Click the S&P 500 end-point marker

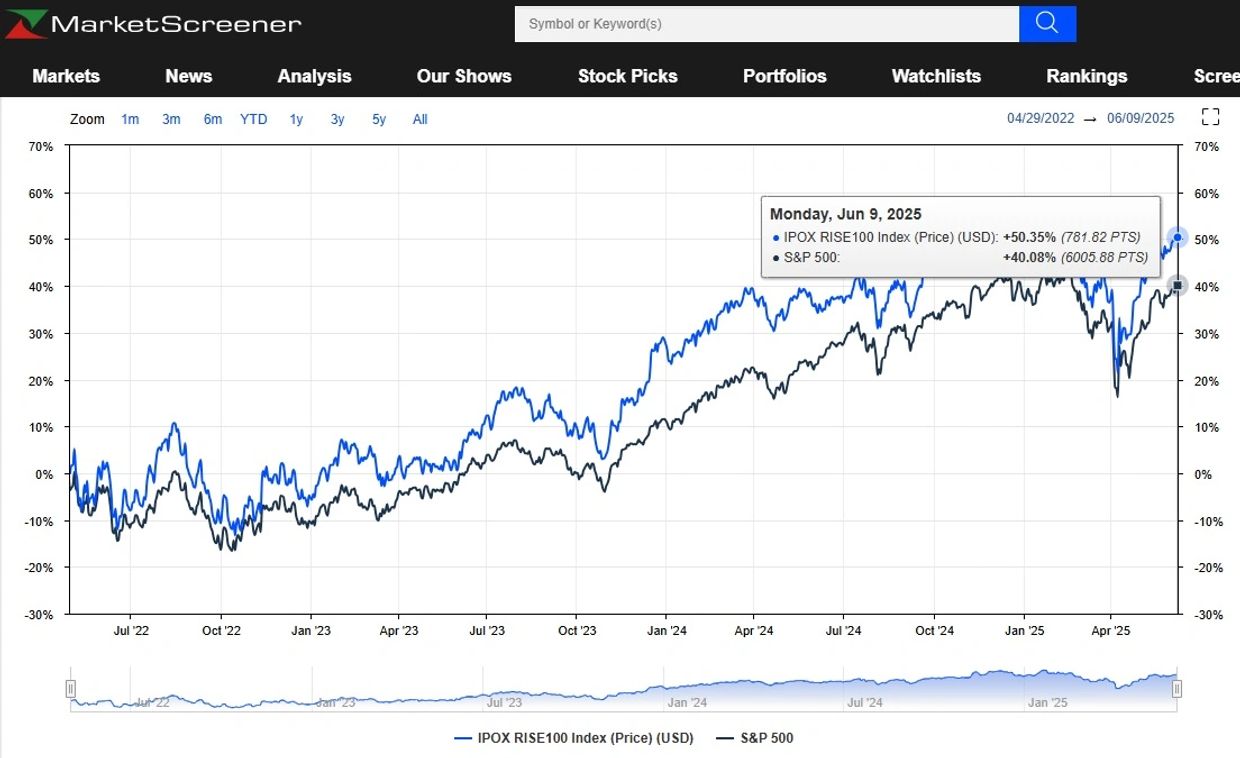1178,286
